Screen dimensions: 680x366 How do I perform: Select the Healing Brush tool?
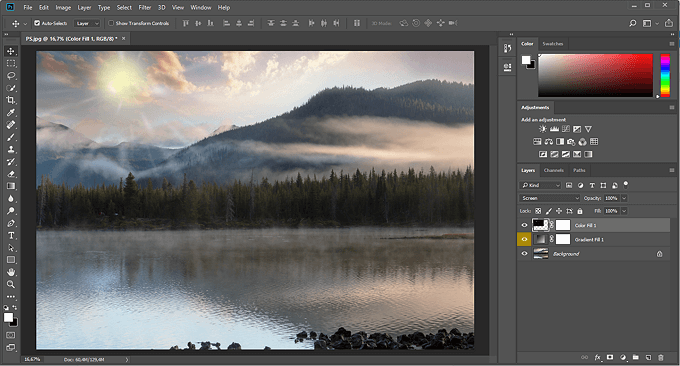point(11,125)
